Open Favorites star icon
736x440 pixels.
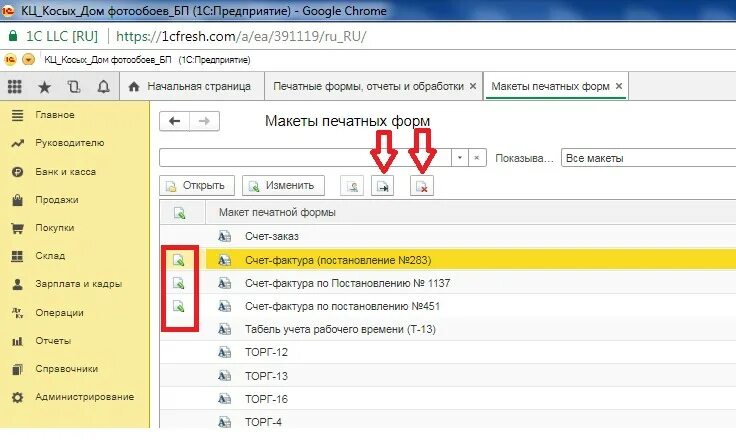[x=45, y=86]
